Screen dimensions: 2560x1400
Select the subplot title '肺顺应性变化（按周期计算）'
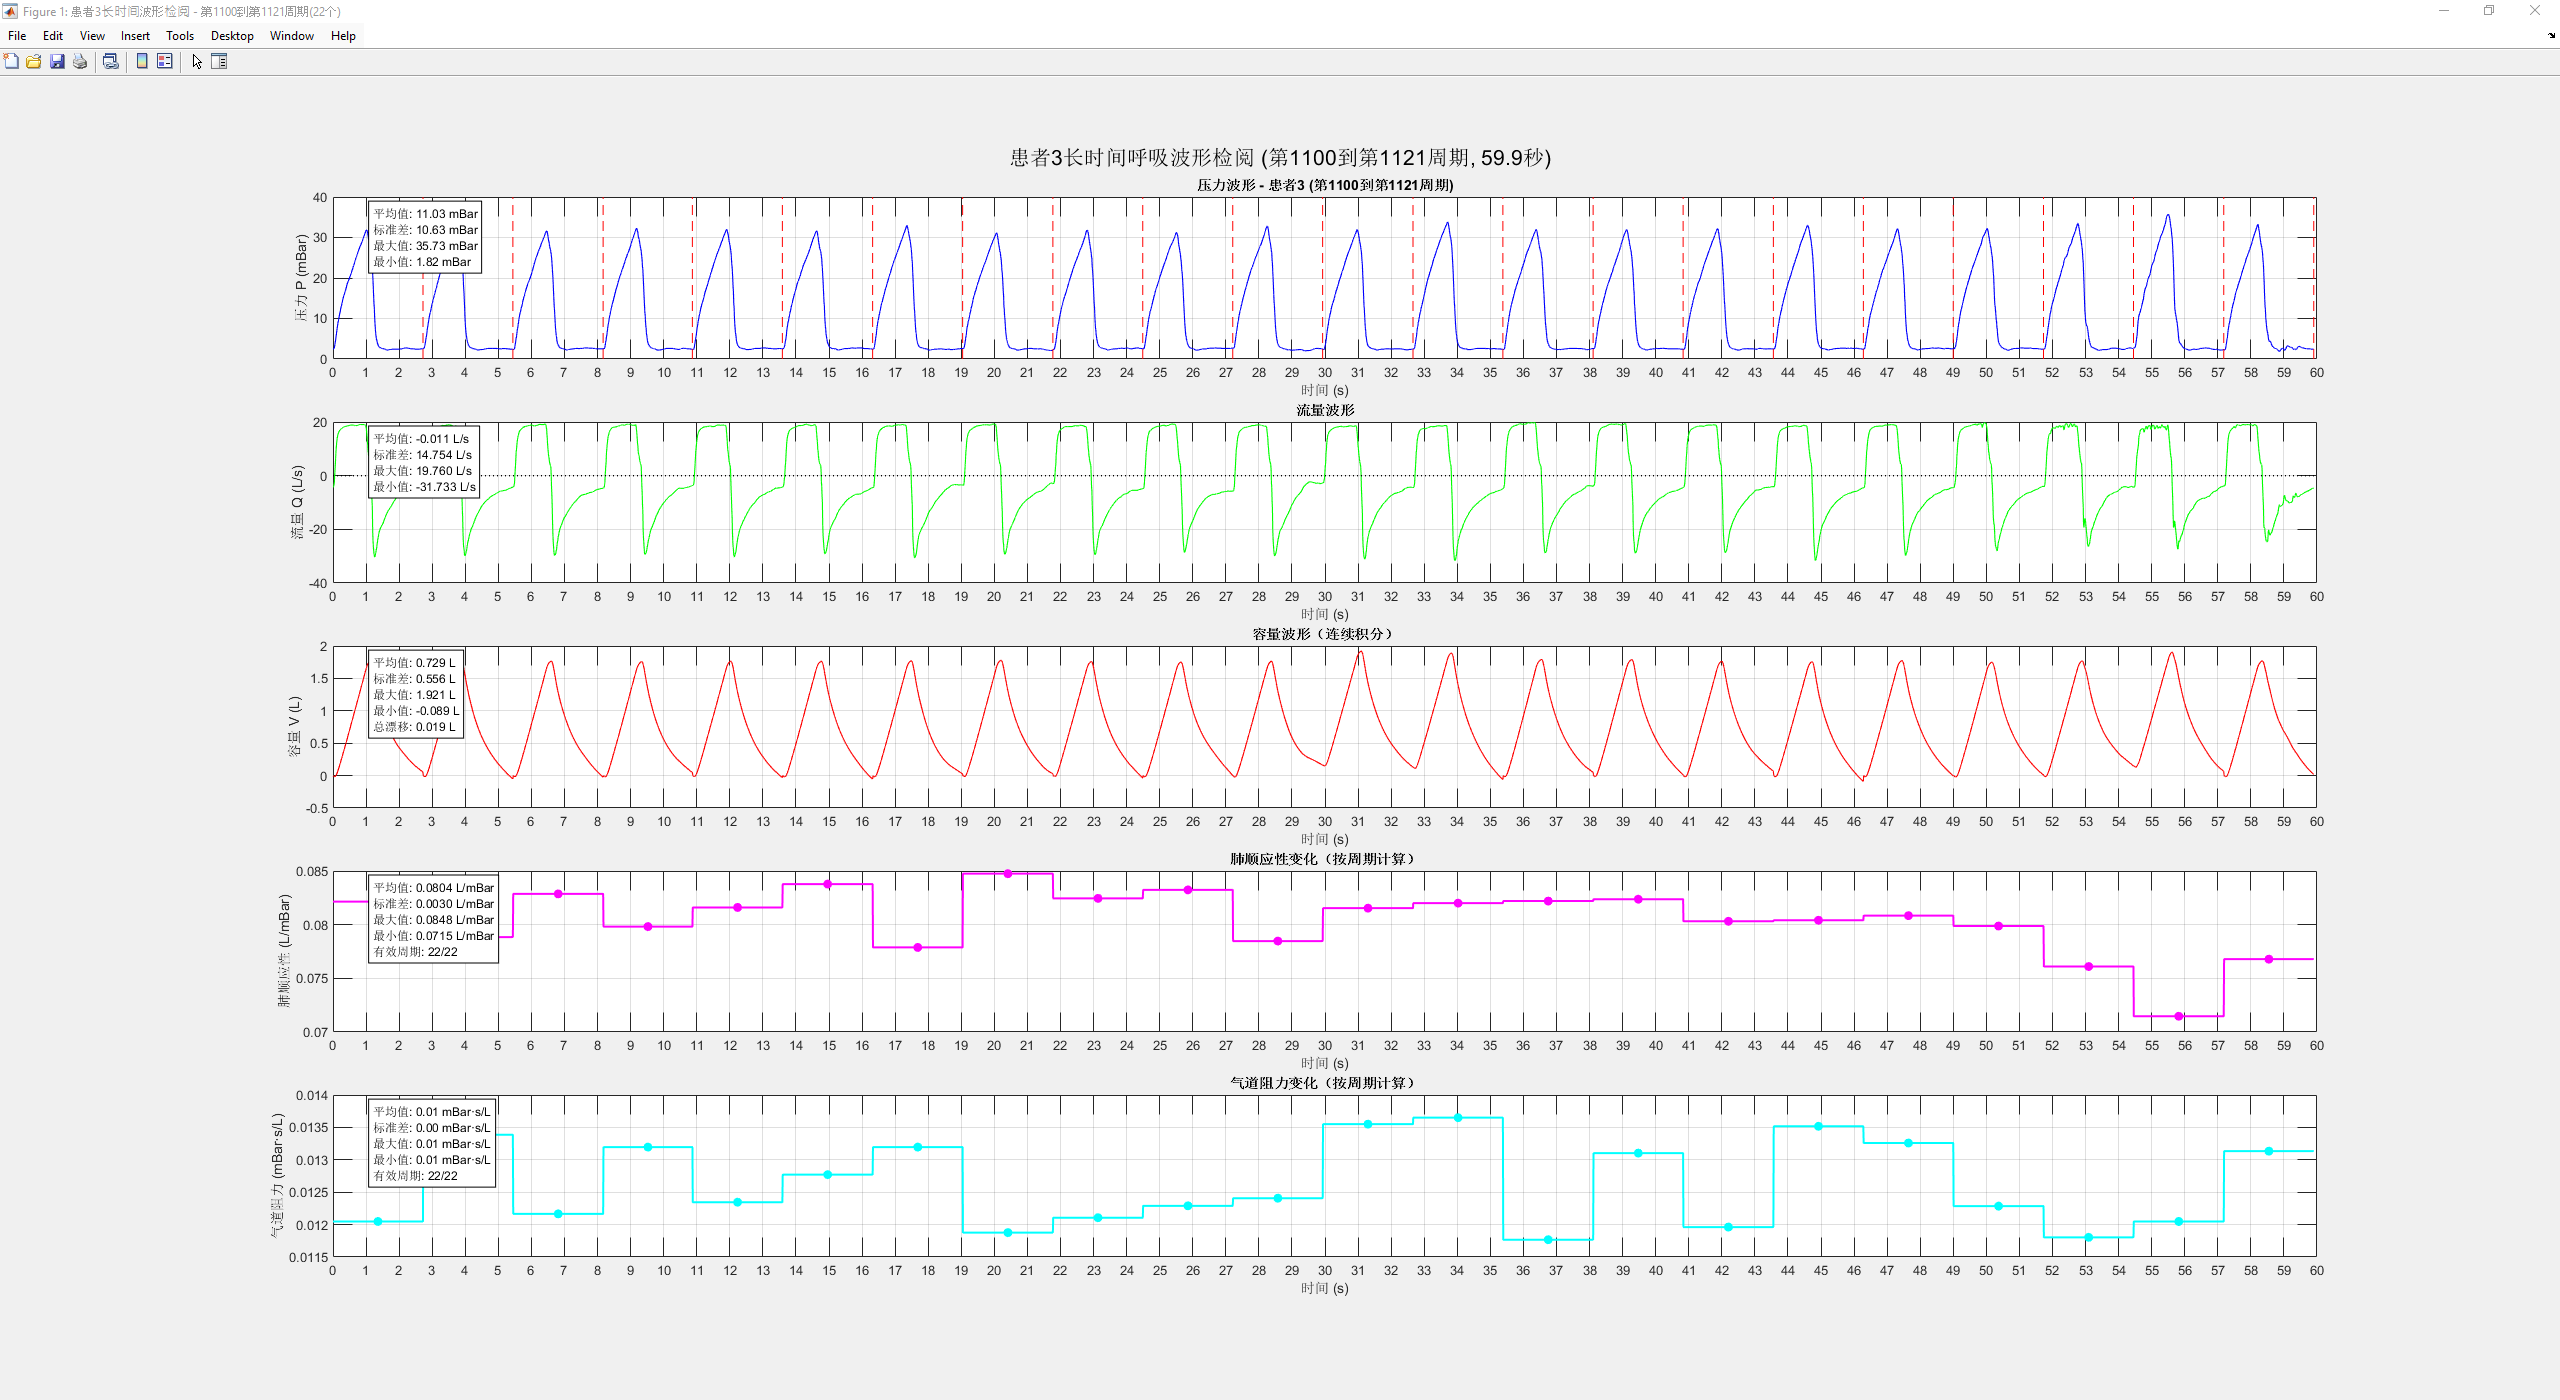1323,859
